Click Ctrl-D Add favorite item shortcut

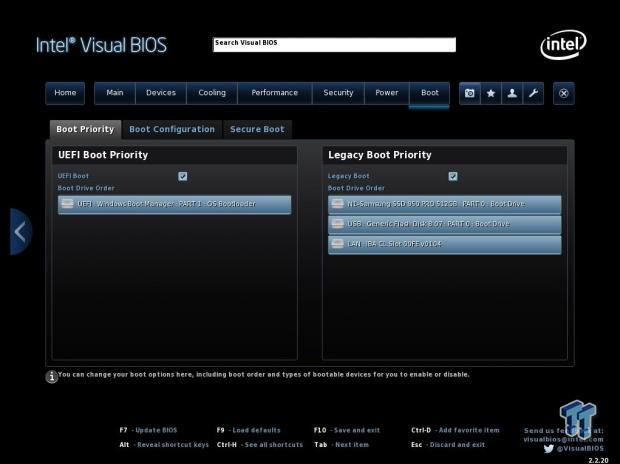pyautogui.click(x=455, y=430)
